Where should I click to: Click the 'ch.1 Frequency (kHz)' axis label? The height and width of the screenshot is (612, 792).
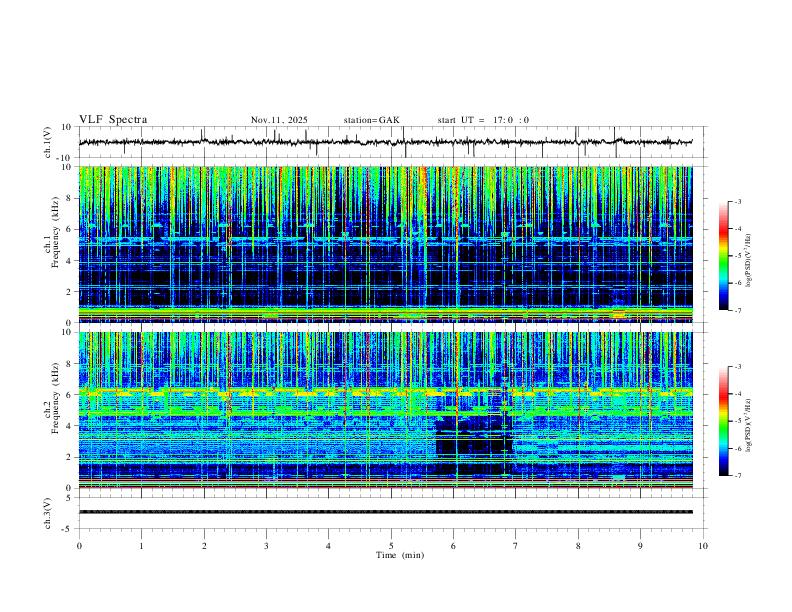pyautogui.click(x=52, y=232)
